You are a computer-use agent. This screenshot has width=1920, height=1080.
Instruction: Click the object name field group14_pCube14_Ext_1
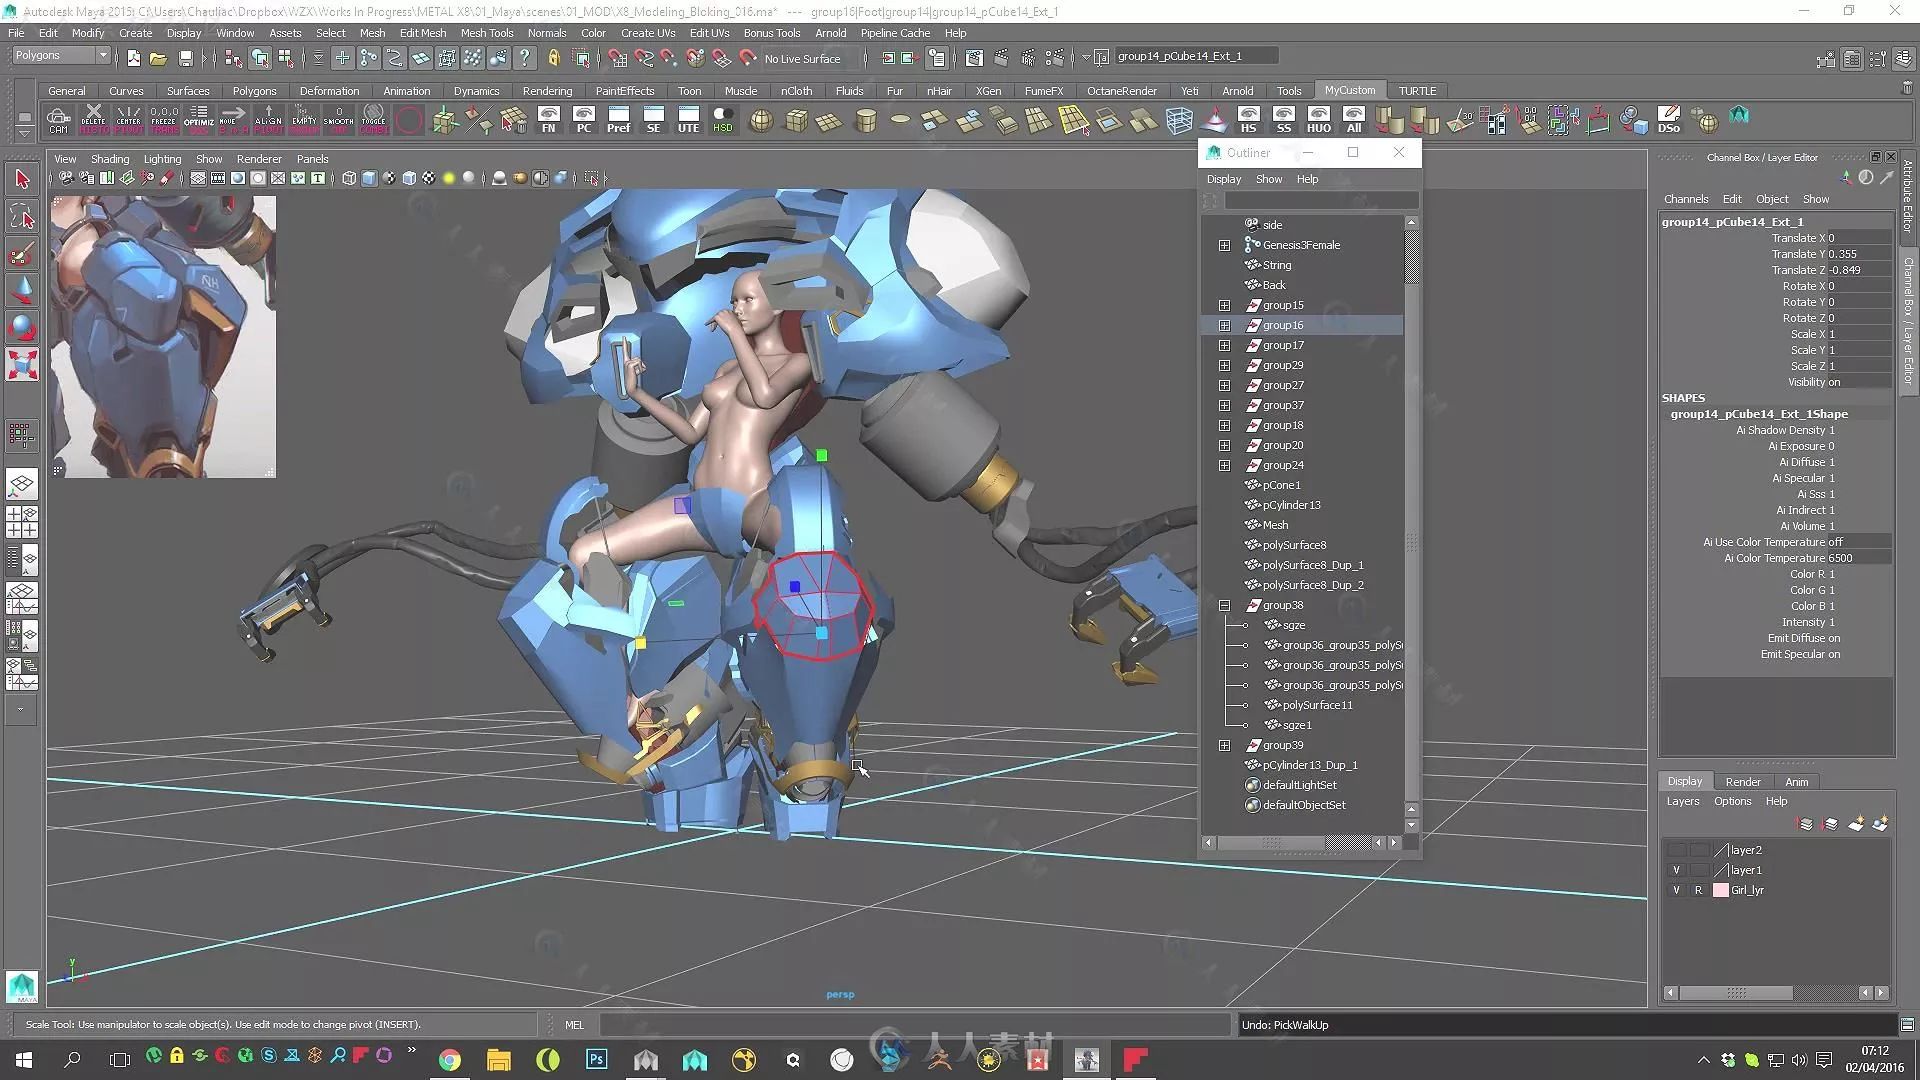[x=1195, y=56]
